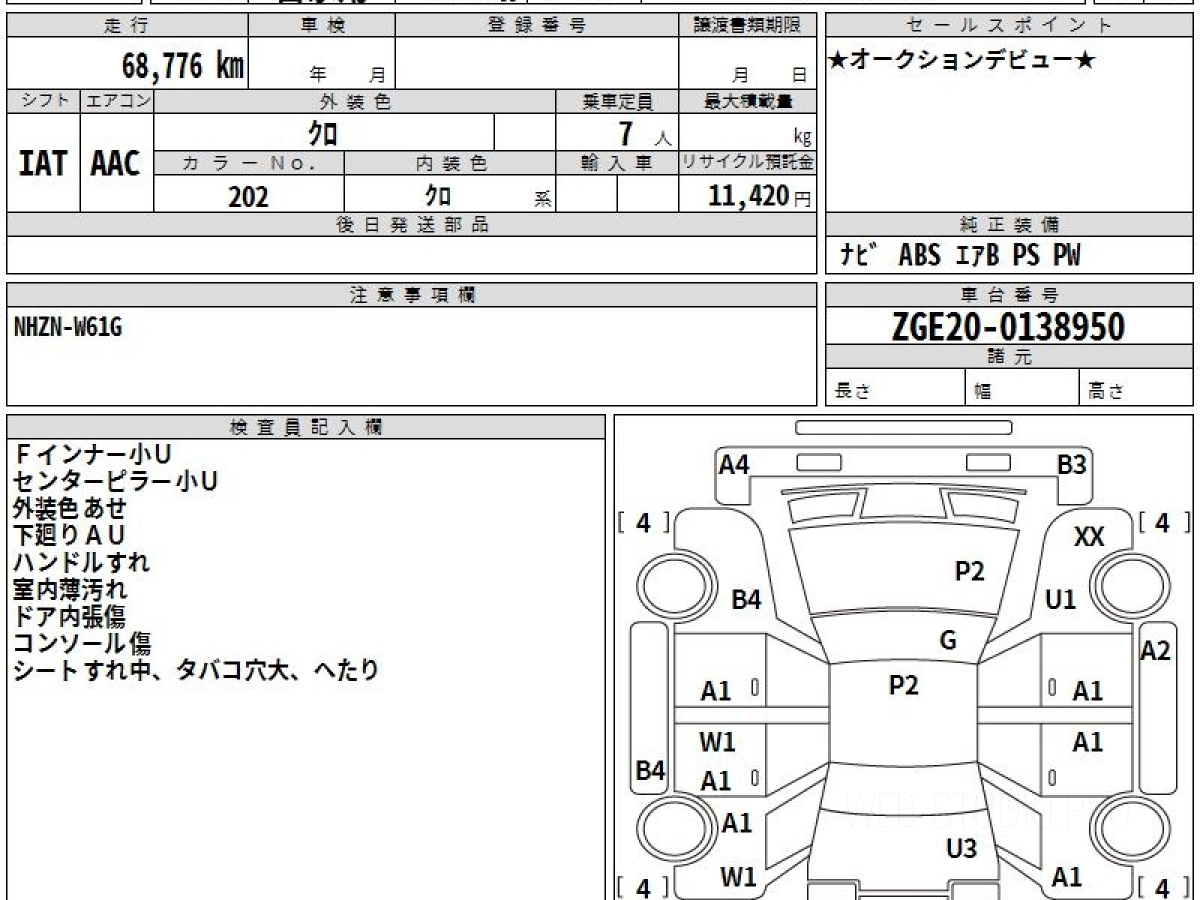
Task: Select the 純正装備 header
Action: [1009, 225]
